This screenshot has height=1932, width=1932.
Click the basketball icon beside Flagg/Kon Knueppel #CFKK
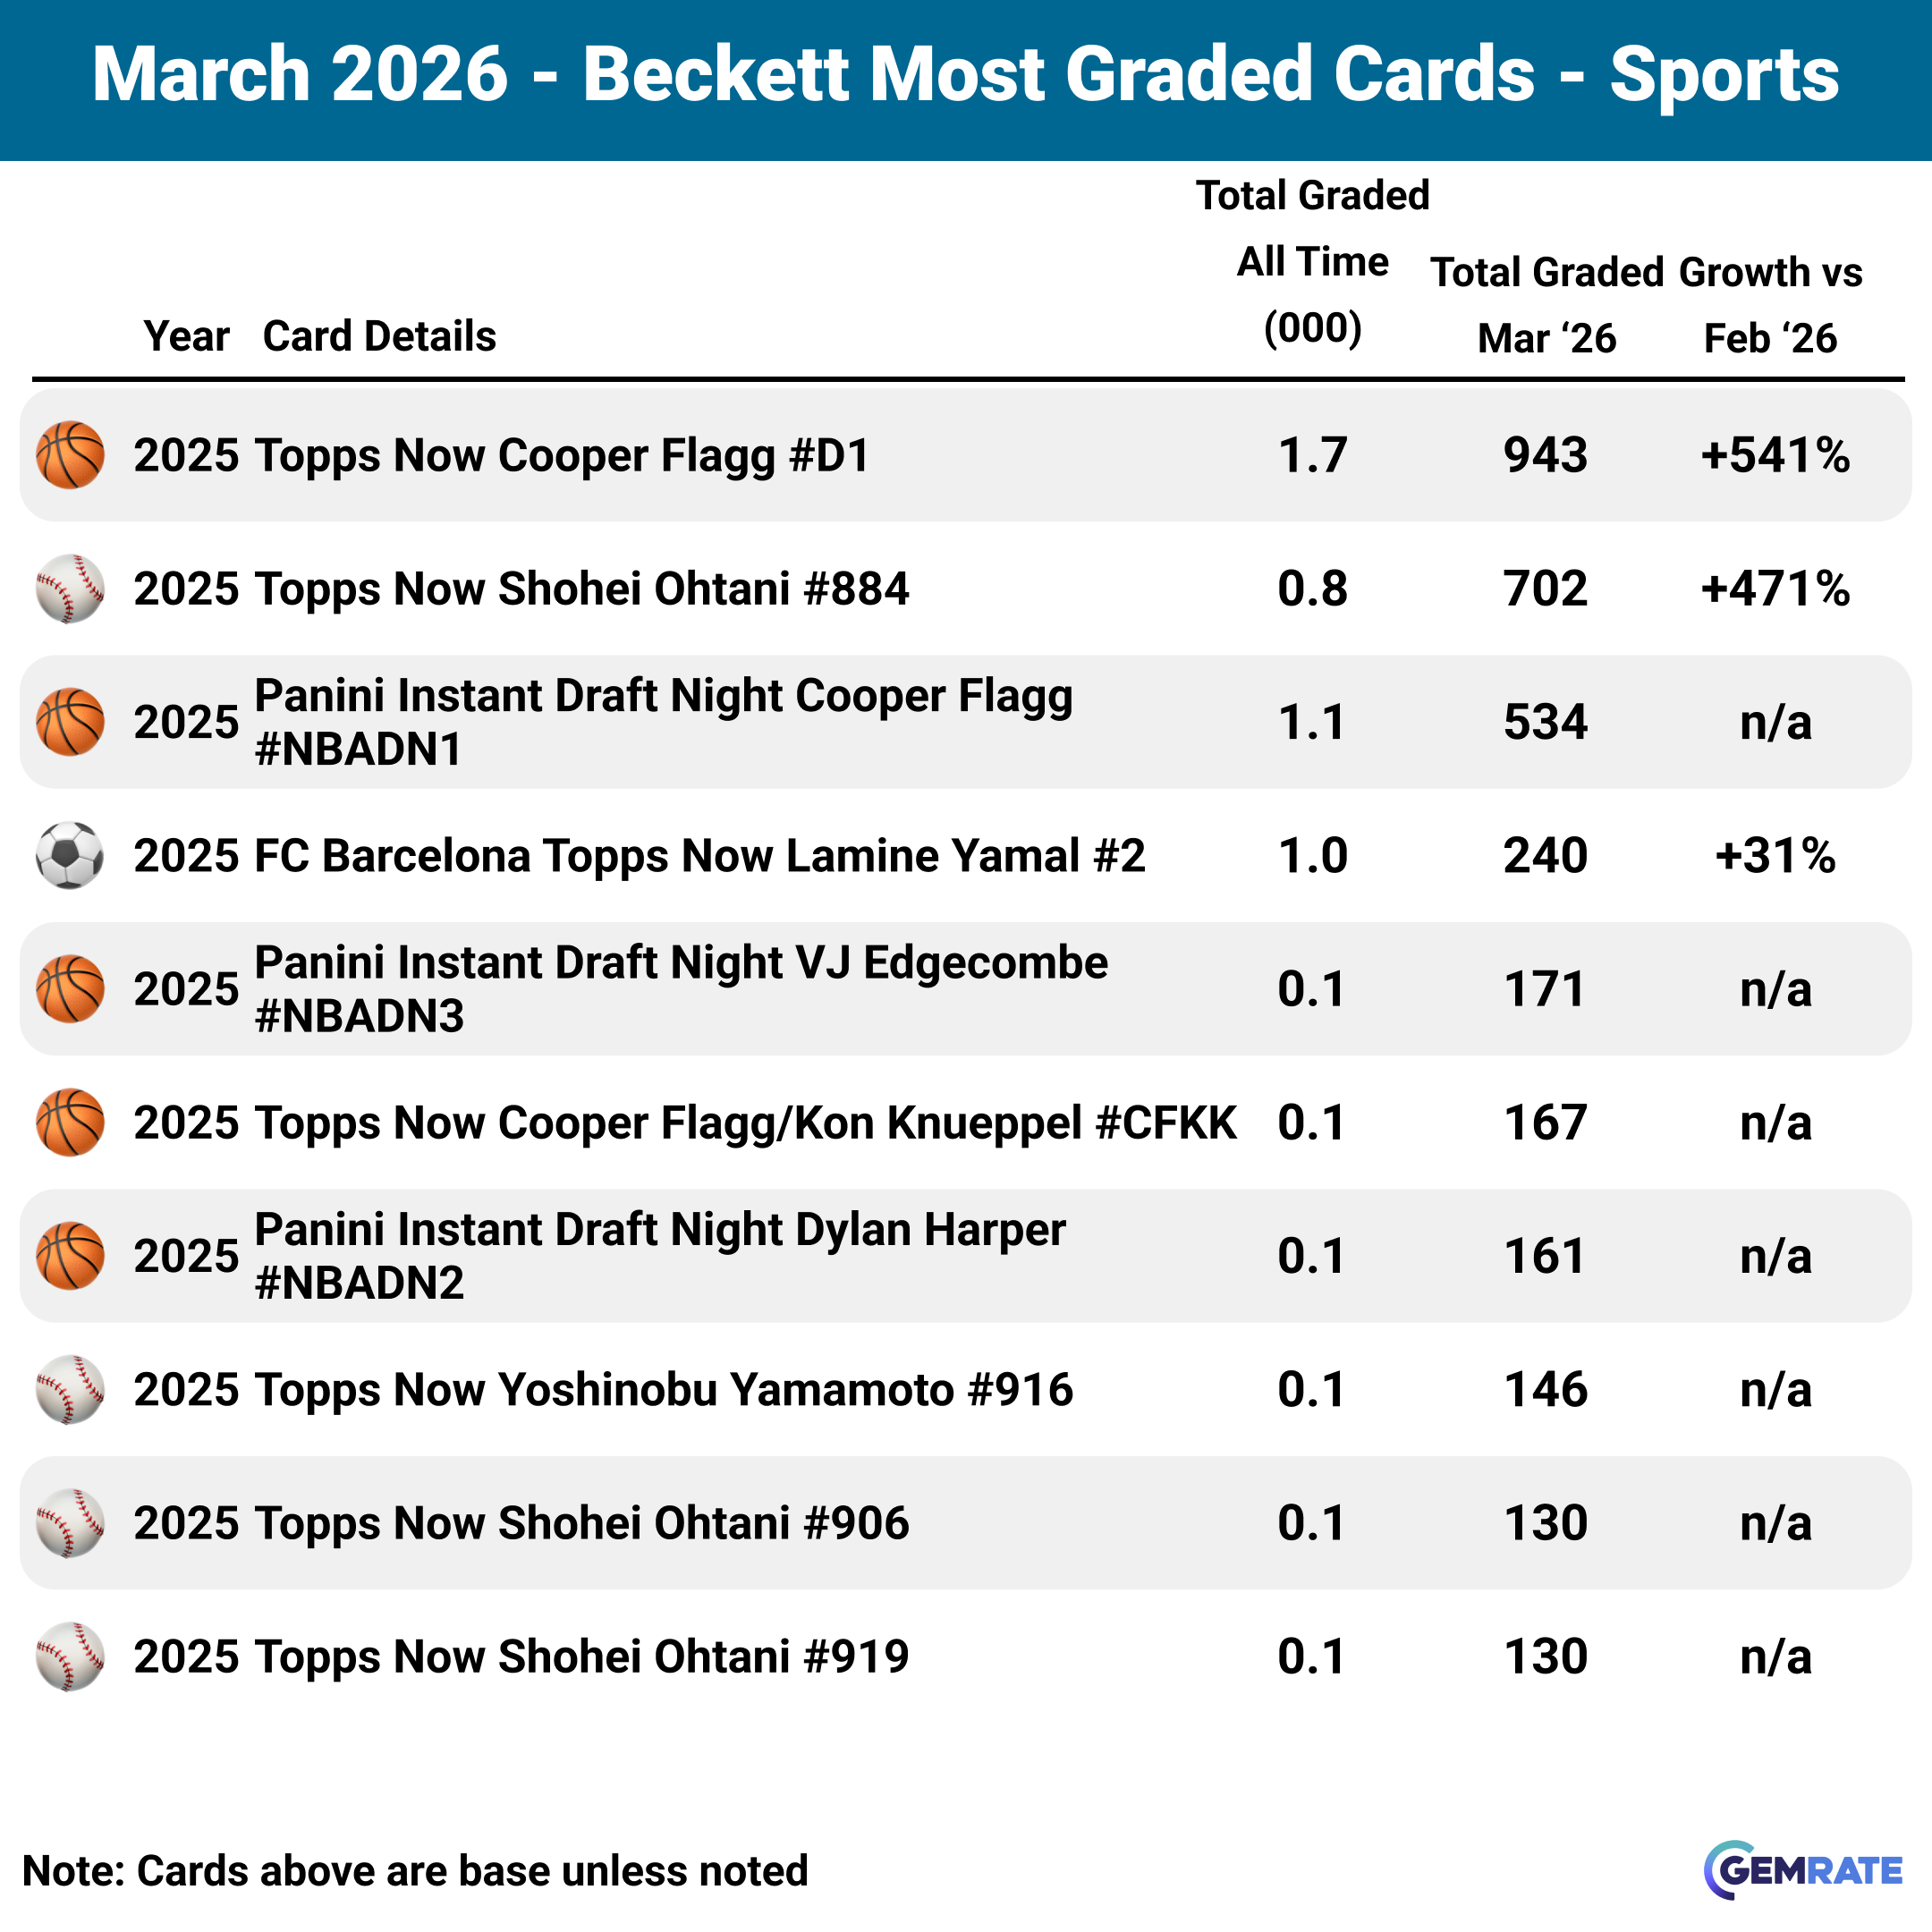coord(70,1123)
